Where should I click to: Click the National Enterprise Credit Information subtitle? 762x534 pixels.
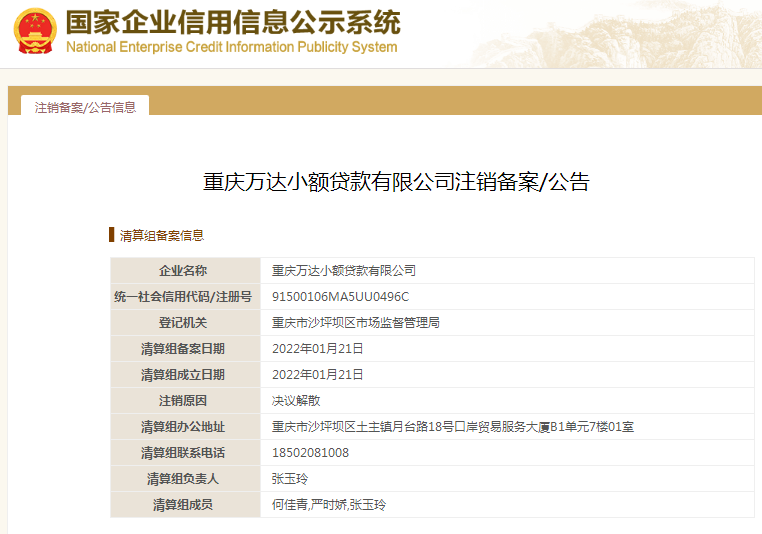[231, 47]
